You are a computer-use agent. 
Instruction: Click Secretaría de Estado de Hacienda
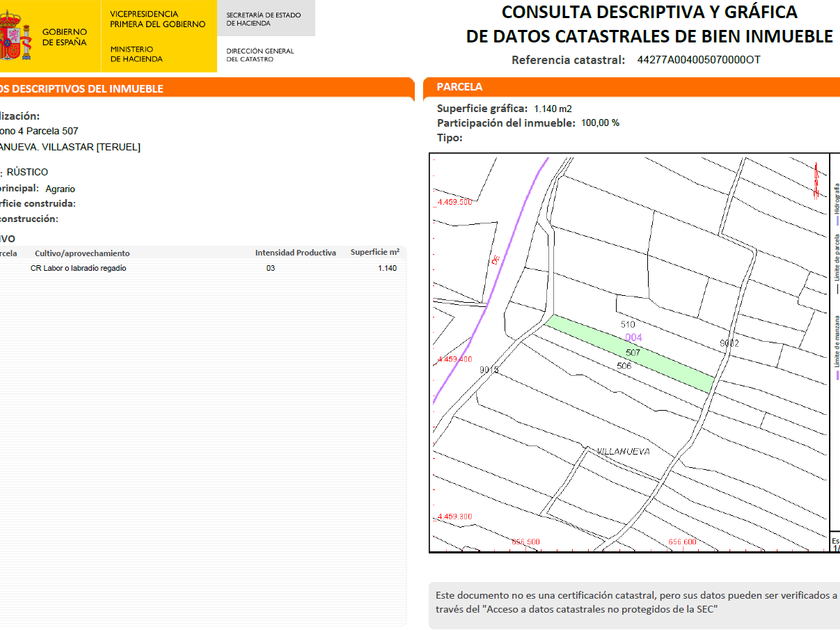coord(264,19)
